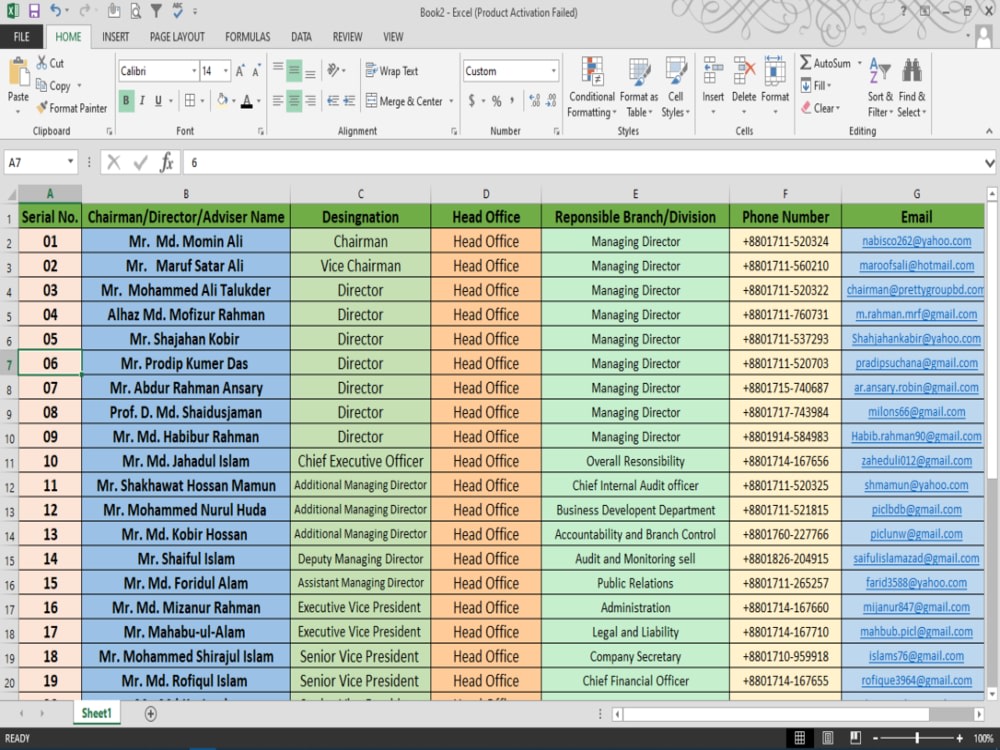Viewport: 1000px width, 750px height.
Task: Apply Percent Style format
Action: (496, 100)
